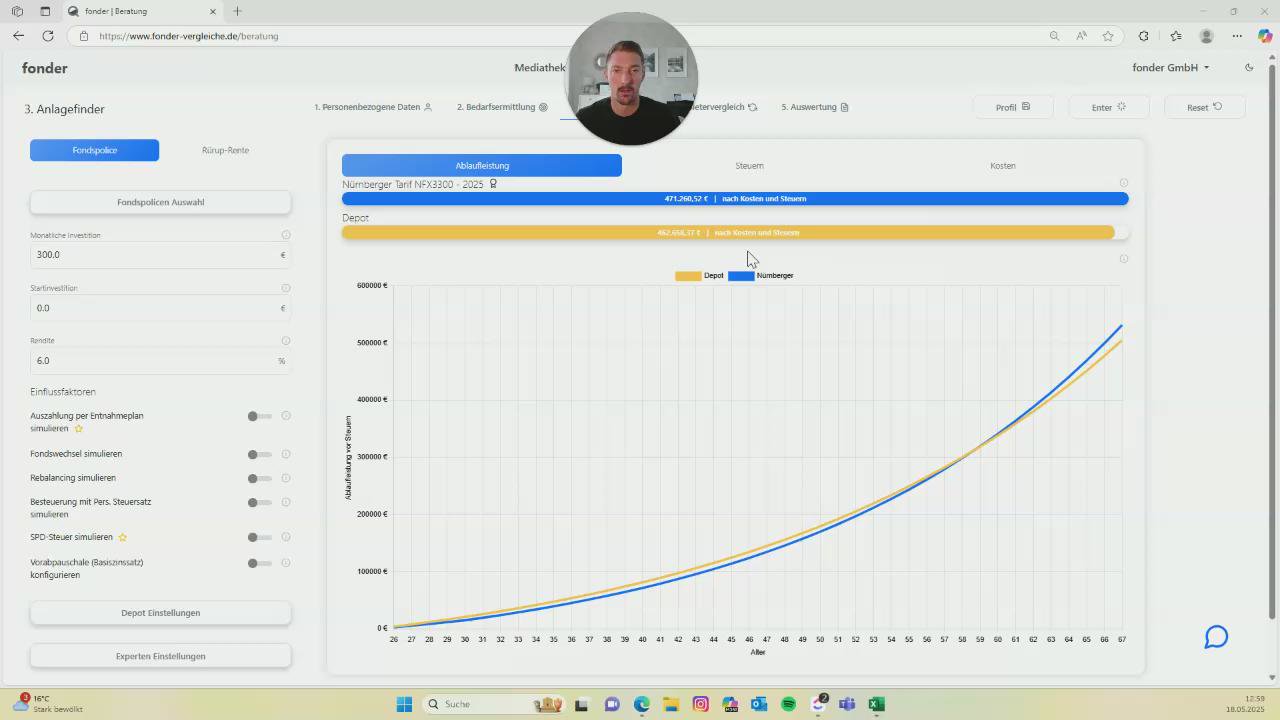Add page to favorites star
This screenshot has height=720, width=1280.
click(x=1108, y=36)
